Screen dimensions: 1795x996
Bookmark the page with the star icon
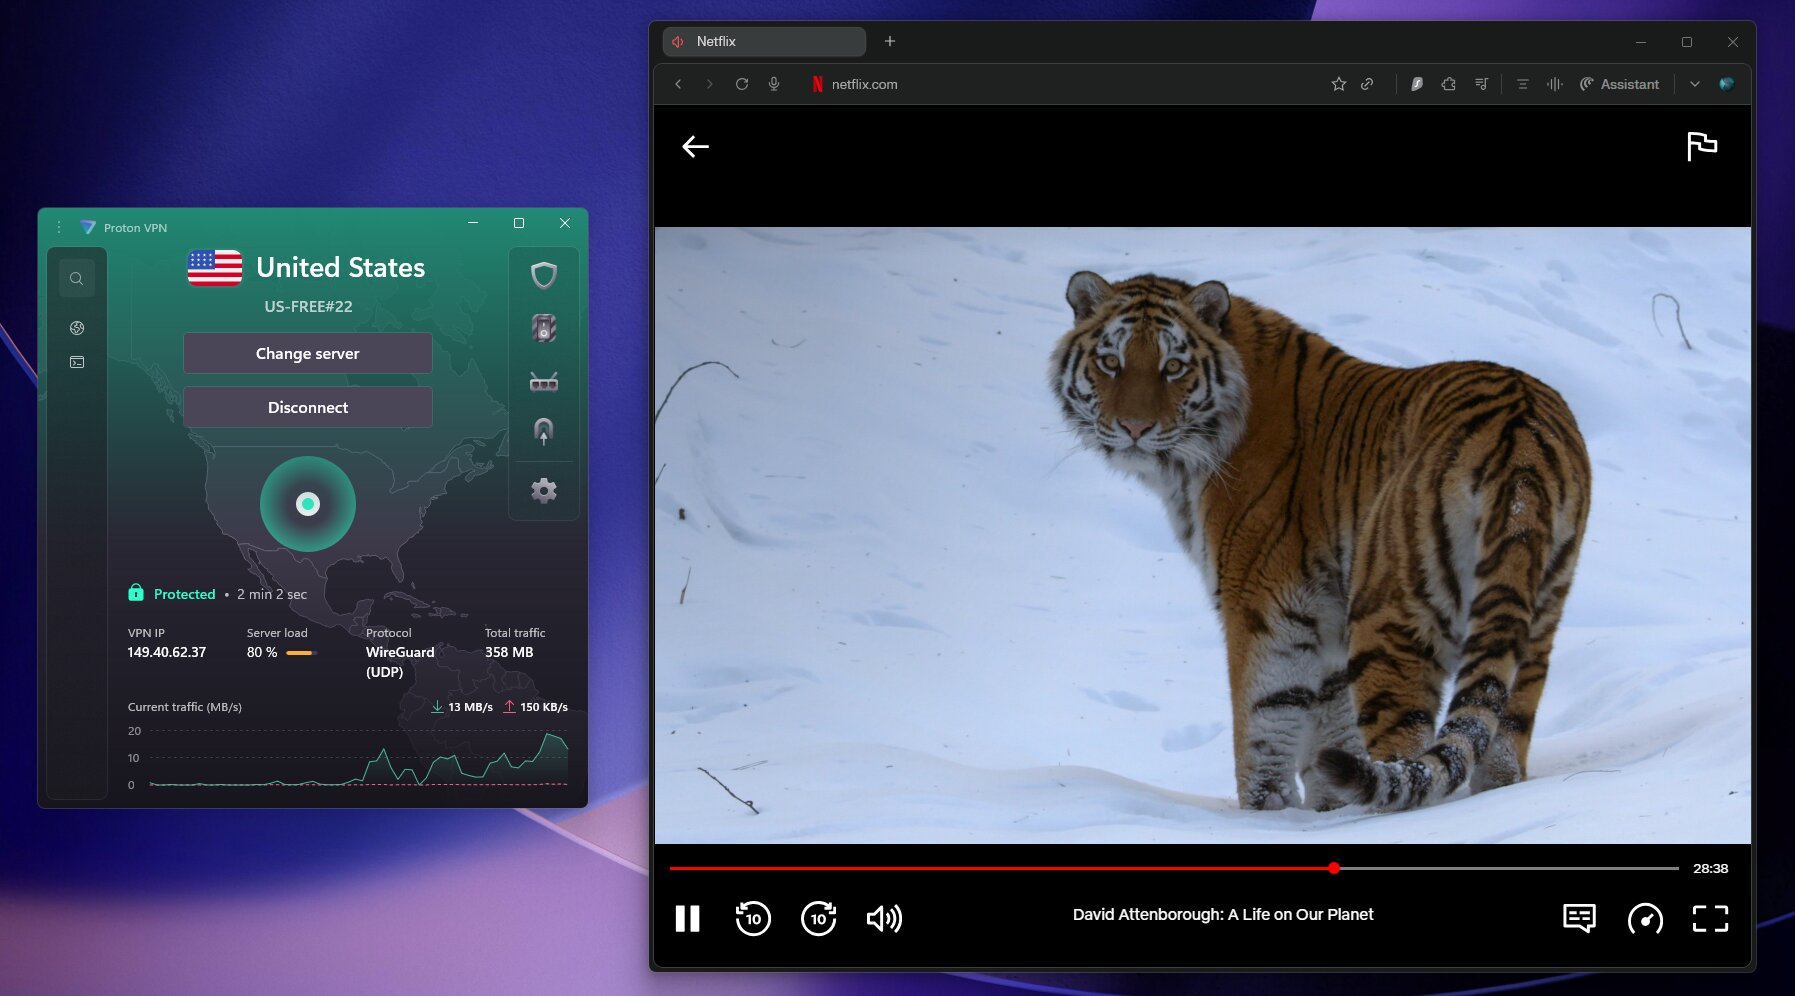(x=1339, y=84)
